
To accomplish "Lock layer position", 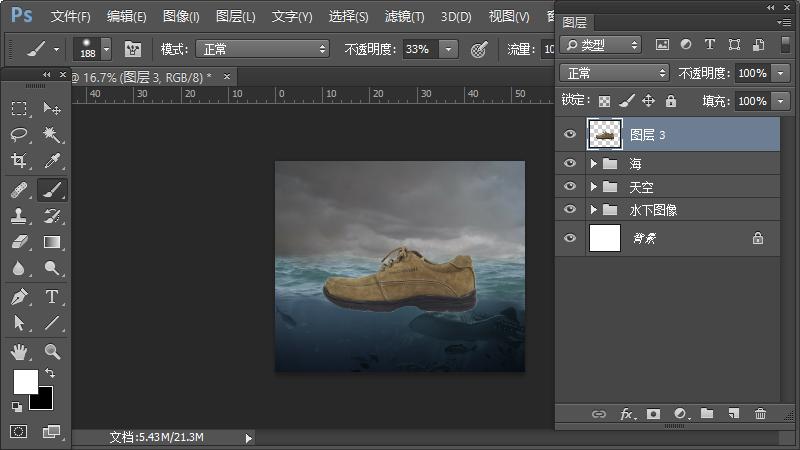I will coord(648,101).
